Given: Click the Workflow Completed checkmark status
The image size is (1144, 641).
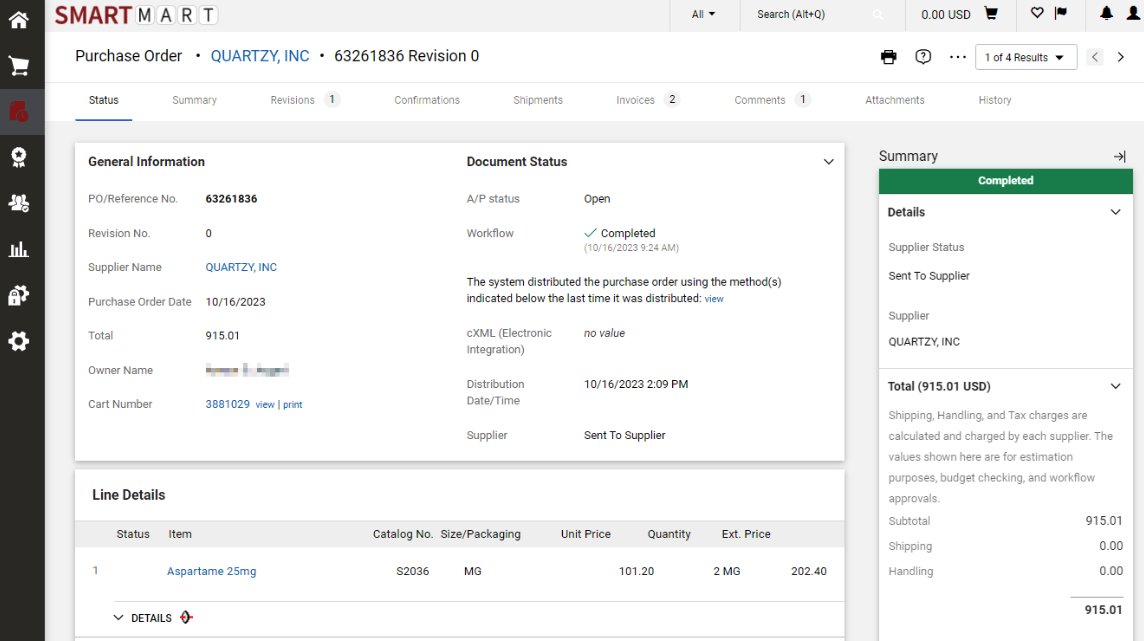Looking at the screenshot, I should pyautogui.click(x=619, y=233).
